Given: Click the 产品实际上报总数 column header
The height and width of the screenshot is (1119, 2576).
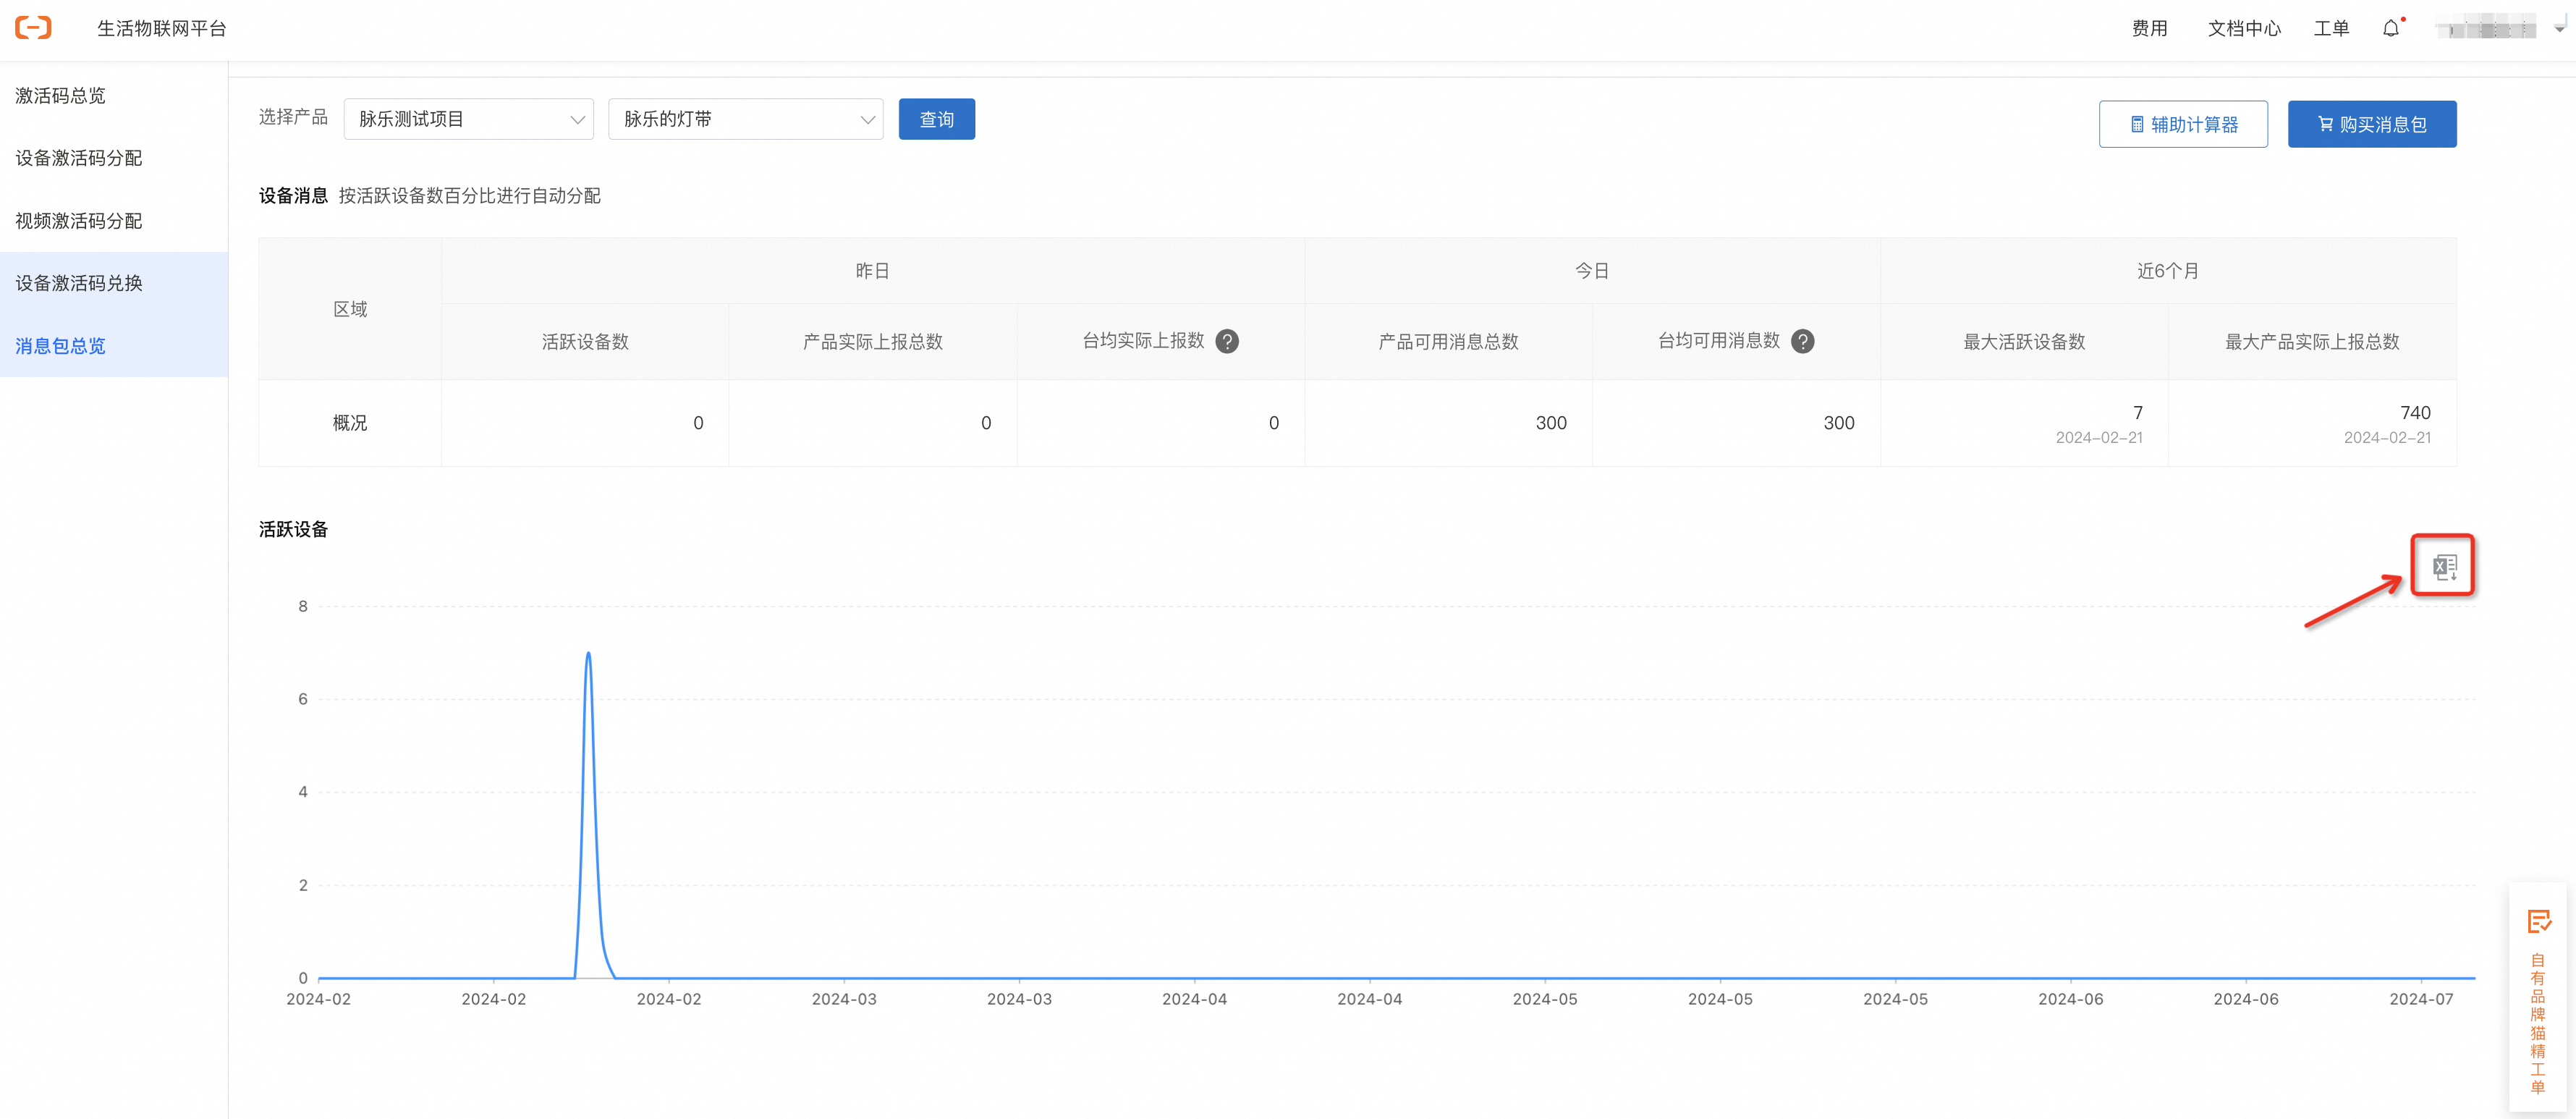Looking at the screenshot, I should (x=872, y=342).
